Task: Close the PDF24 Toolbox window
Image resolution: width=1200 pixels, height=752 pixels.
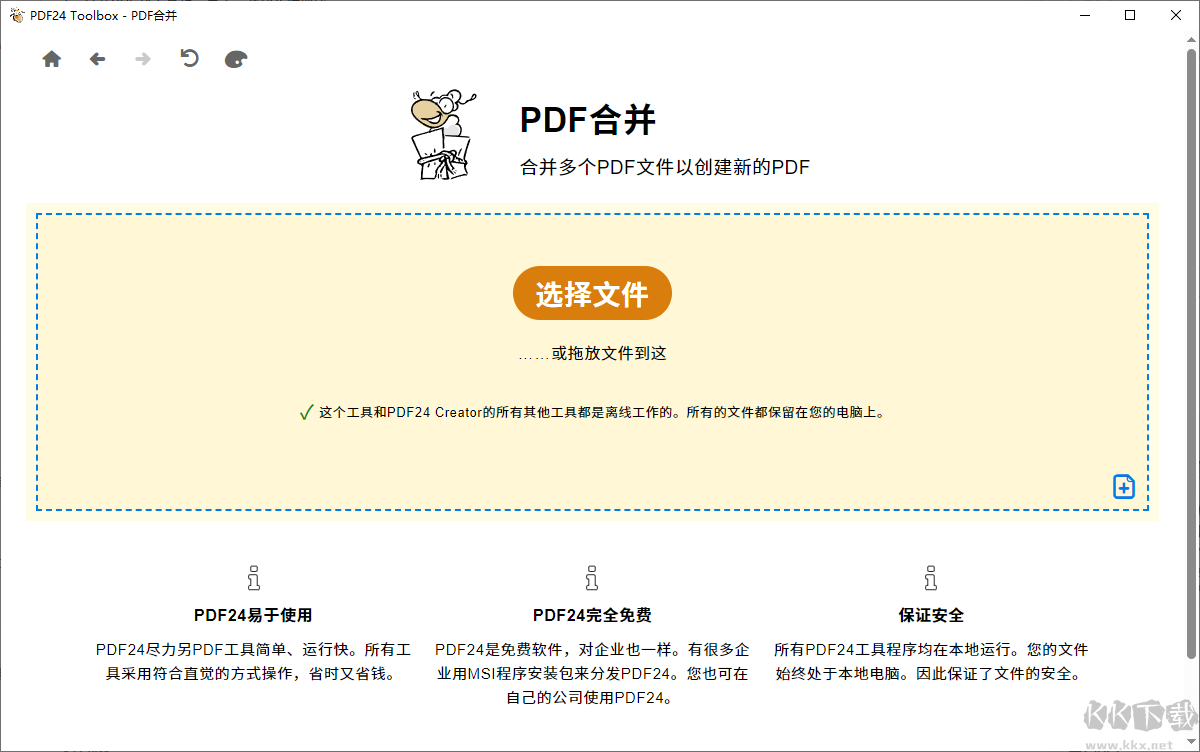Action: pos(1176,15)
